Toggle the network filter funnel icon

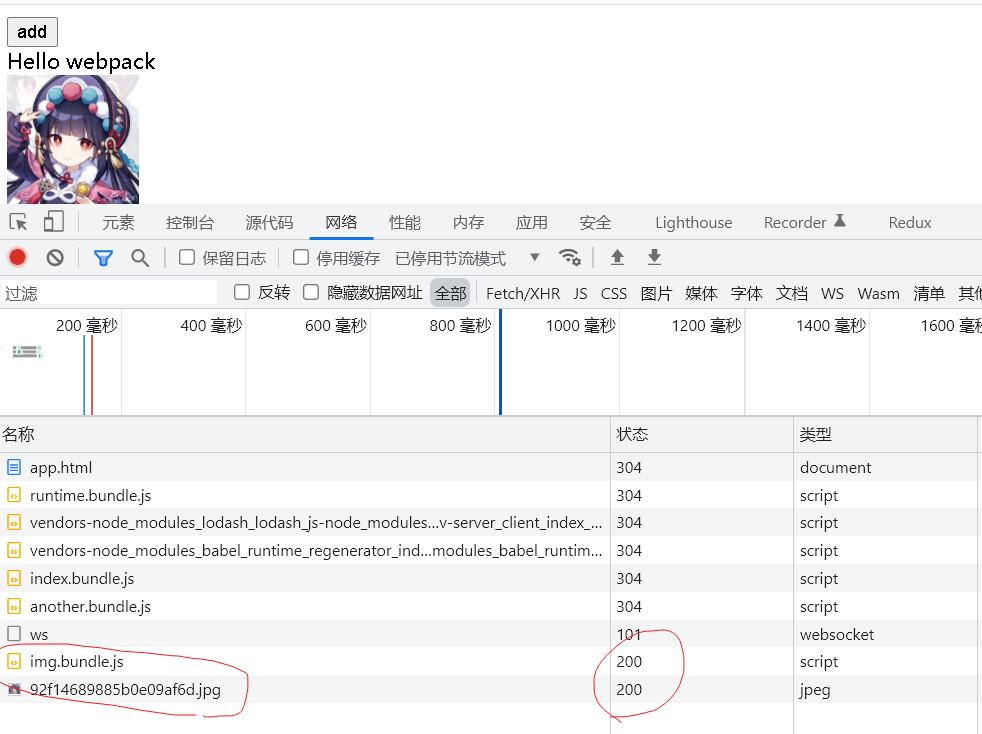pyautogui.click(x=103, y=257)
